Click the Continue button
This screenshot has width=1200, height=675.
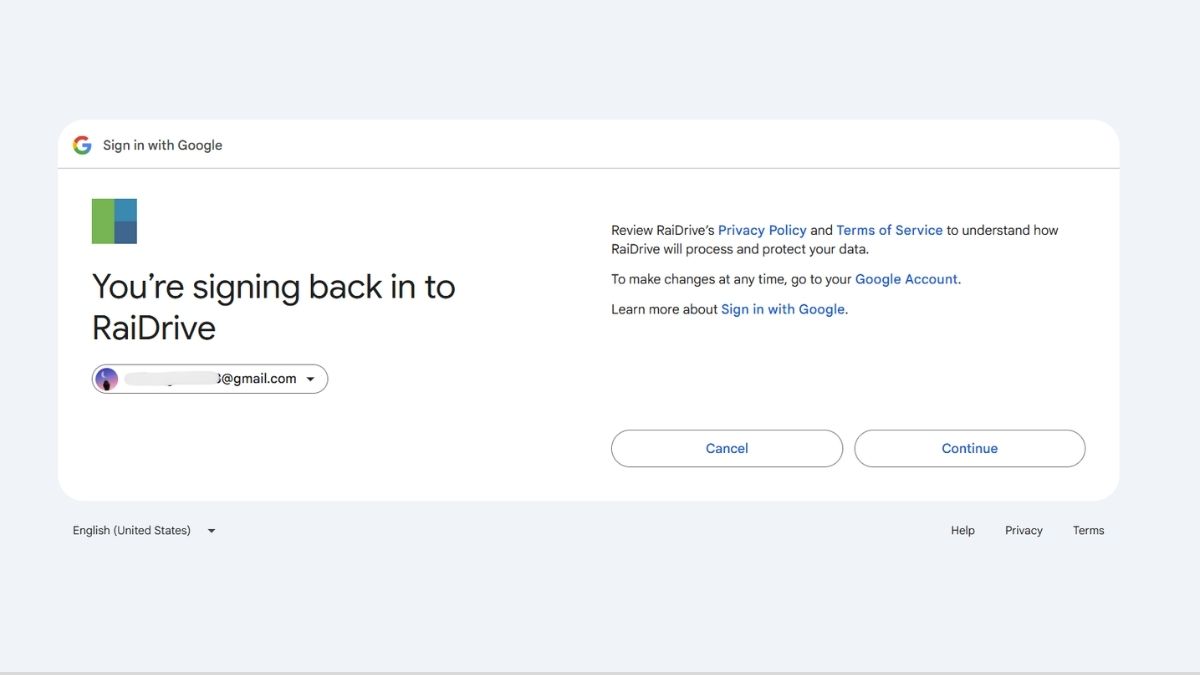pos(970,449)
